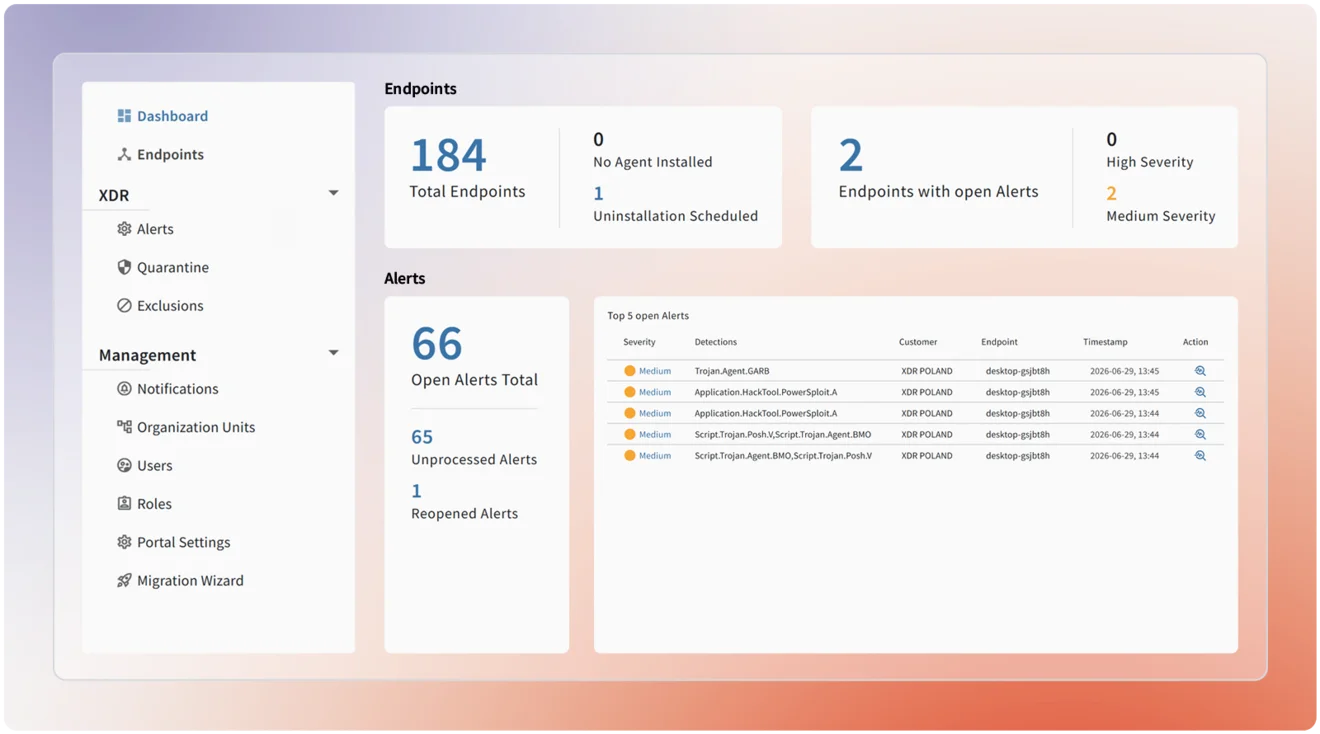
Task: Click the 2 Endpoints with open Alerts number
Action: point(851,156)
